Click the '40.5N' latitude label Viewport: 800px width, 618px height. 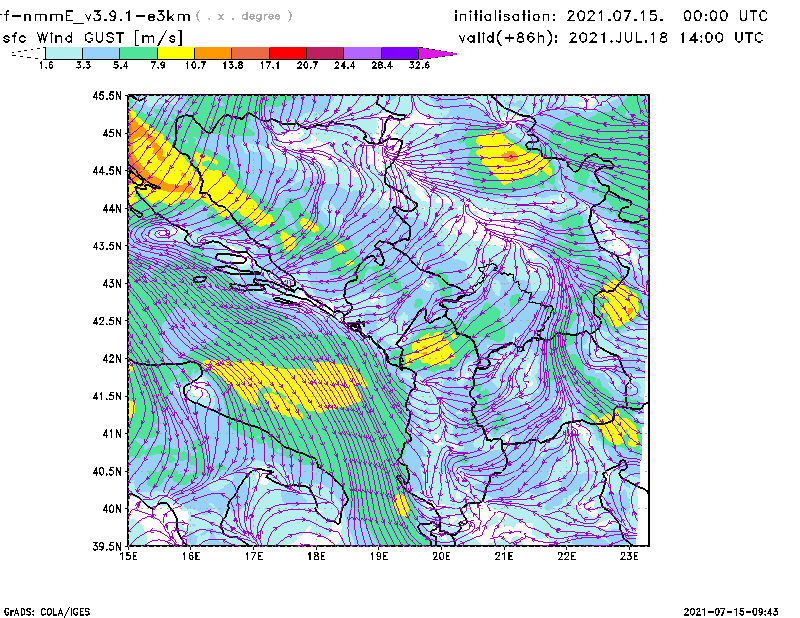tap(107, 472)
